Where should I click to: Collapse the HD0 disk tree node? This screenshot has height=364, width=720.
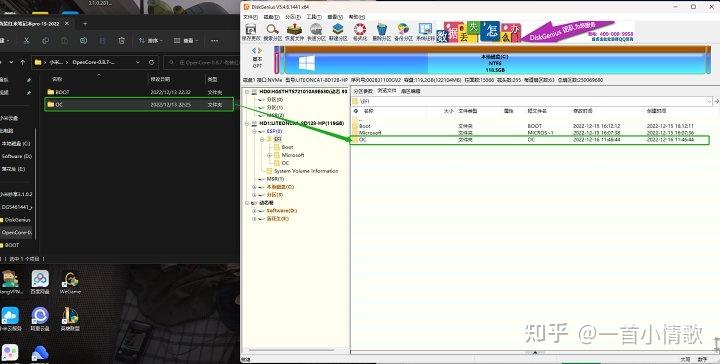click(247, 92)
